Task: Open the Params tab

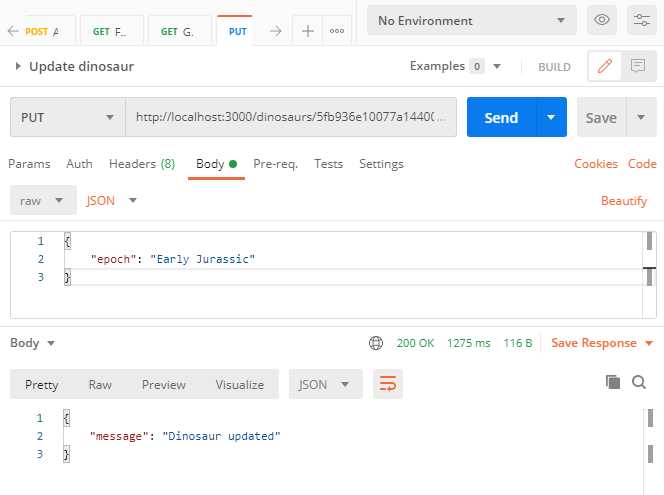Action: coord(29,164)
